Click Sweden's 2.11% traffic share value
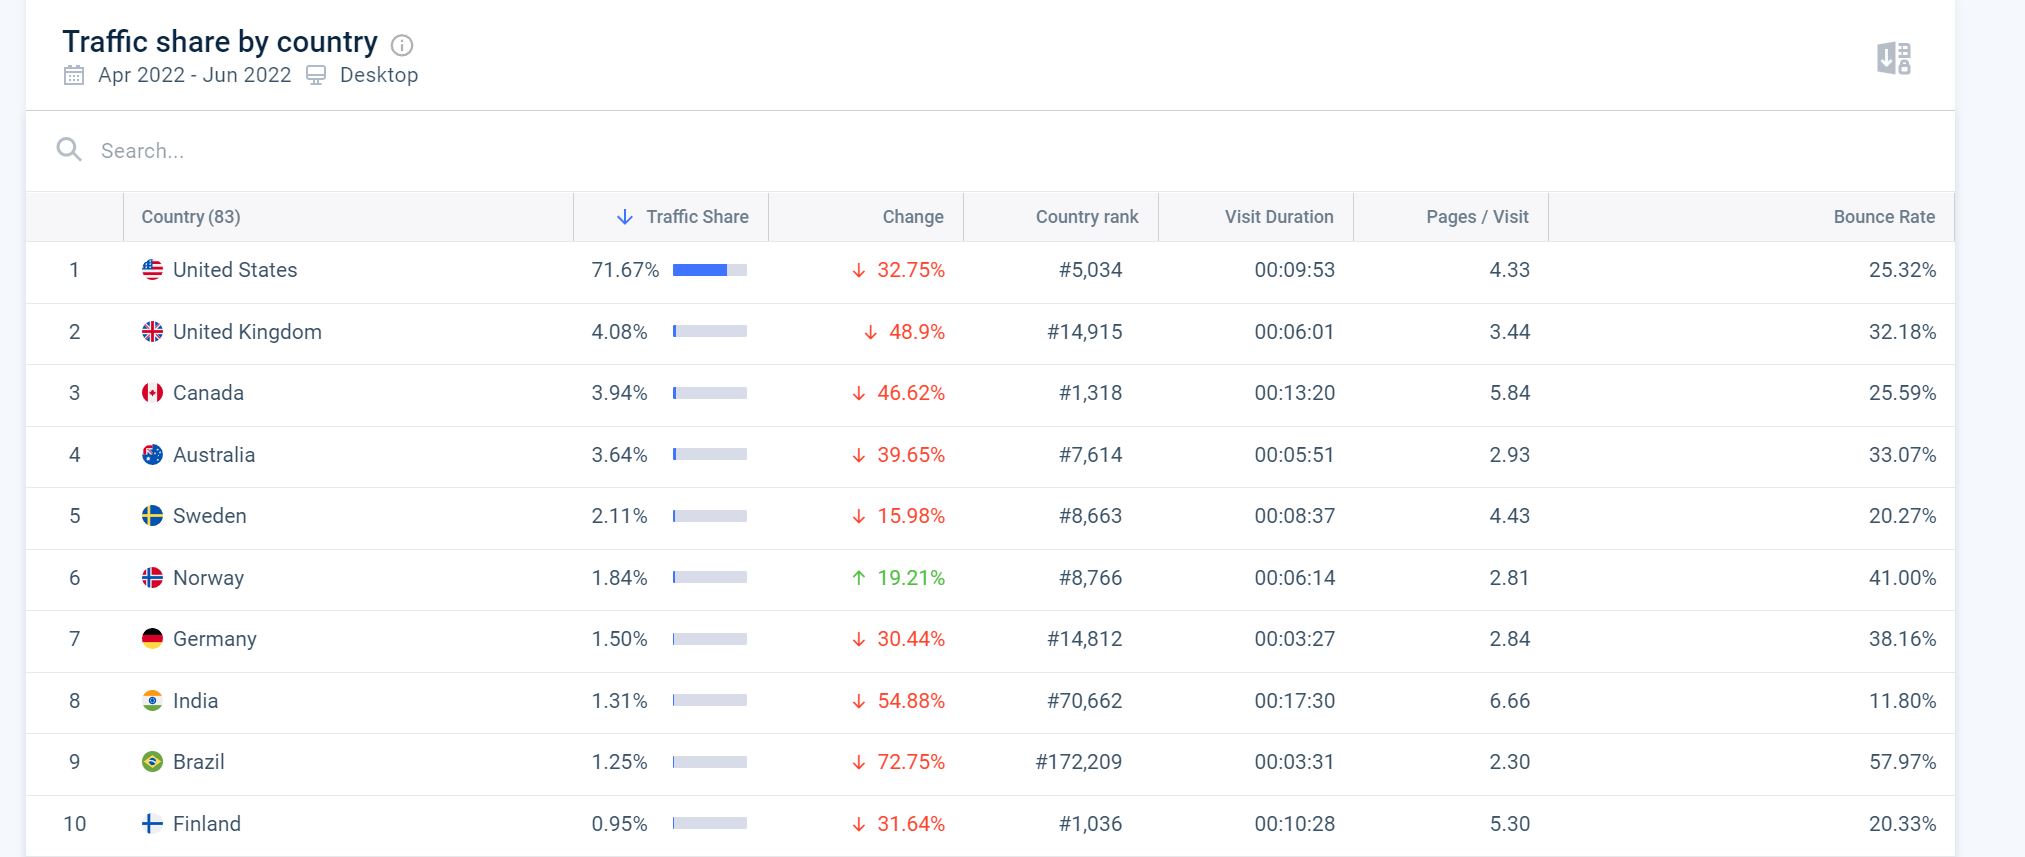The image size is (2025, 857). pyautogui.click(x=619, y=516)
